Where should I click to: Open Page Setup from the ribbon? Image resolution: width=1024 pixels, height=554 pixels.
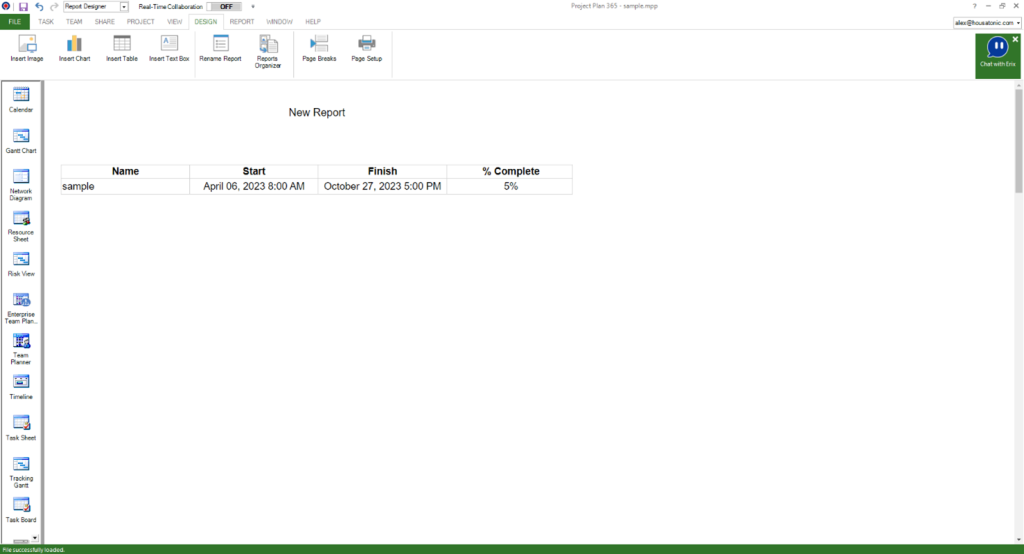pyautogui.click(x=366, y=45)
